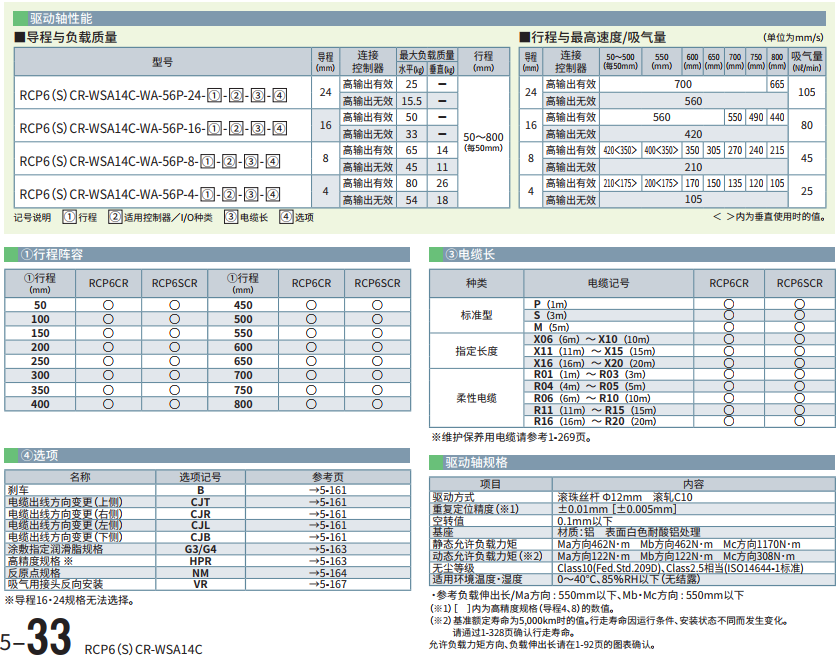Click the →5-164 page reference
This screenshot has width=837, height=658.
328,573
